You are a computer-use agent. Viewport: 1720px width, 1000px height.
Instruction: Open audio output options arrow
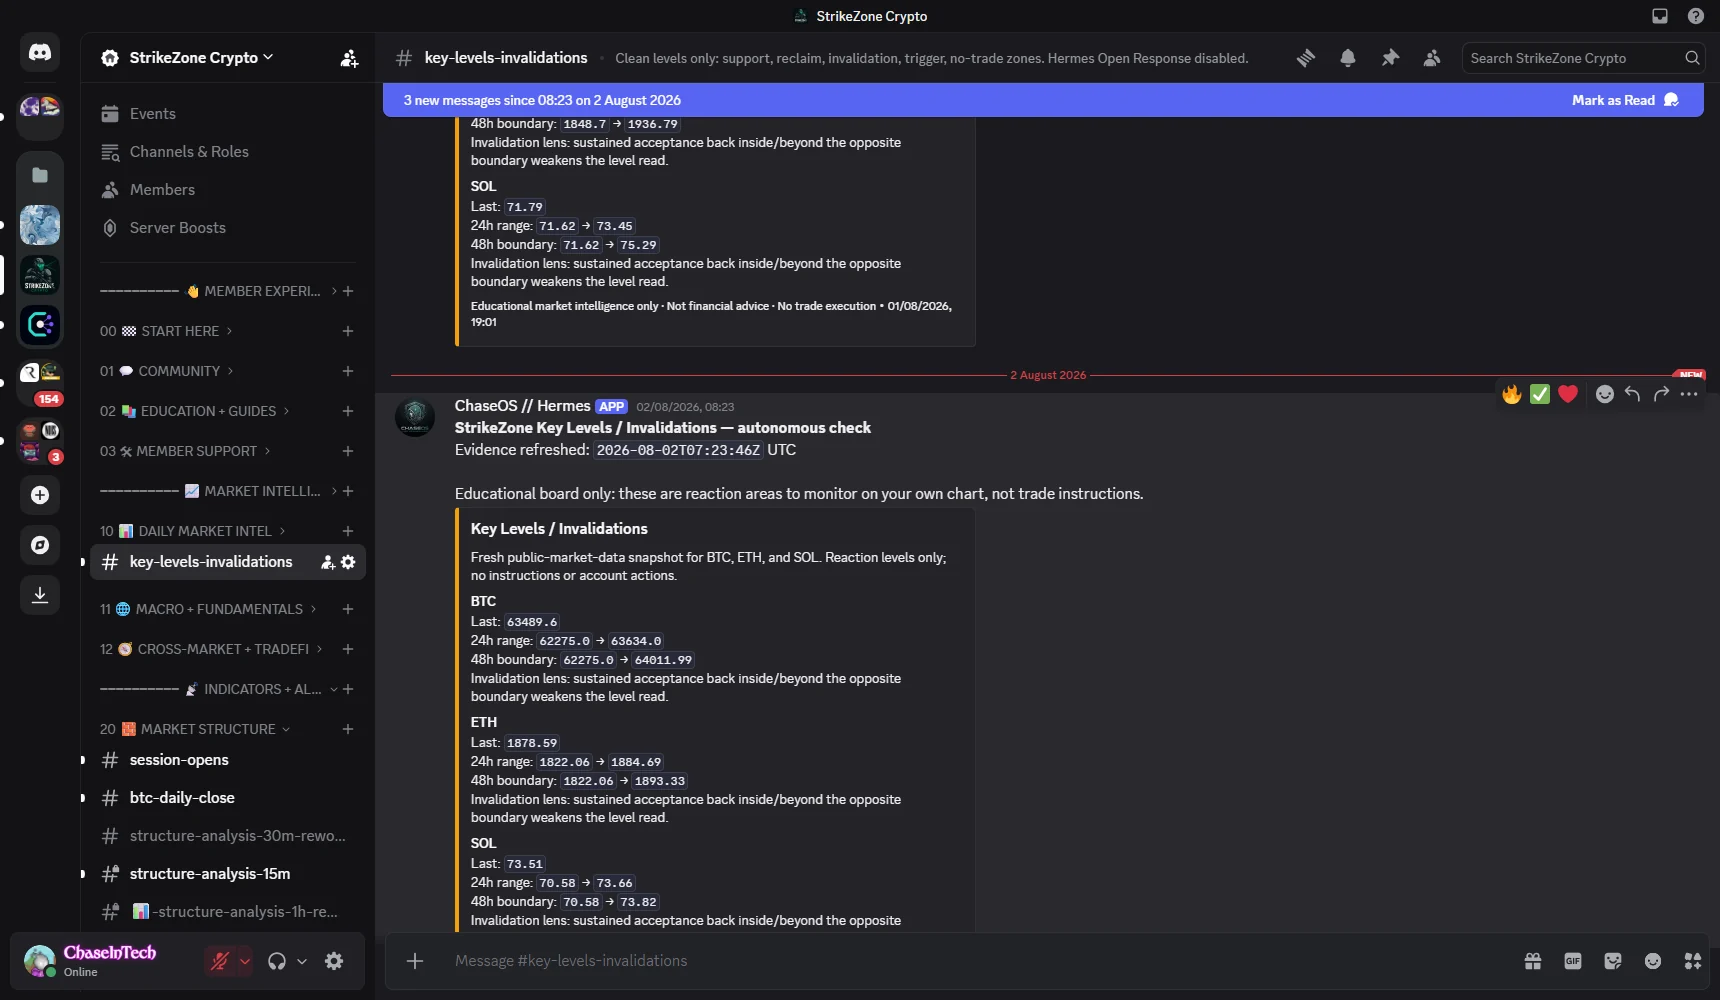(x=302, y=961)
